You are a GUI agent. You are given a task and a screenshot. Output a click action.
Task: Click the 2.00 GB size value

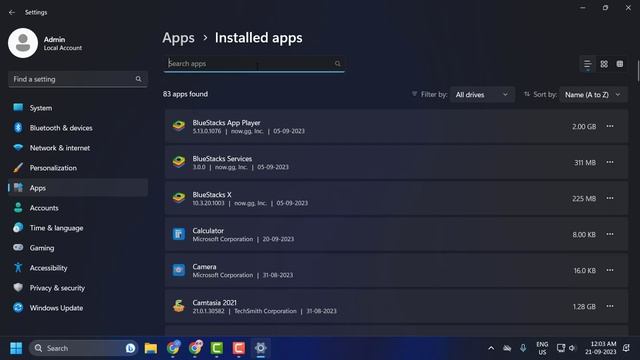584,127
